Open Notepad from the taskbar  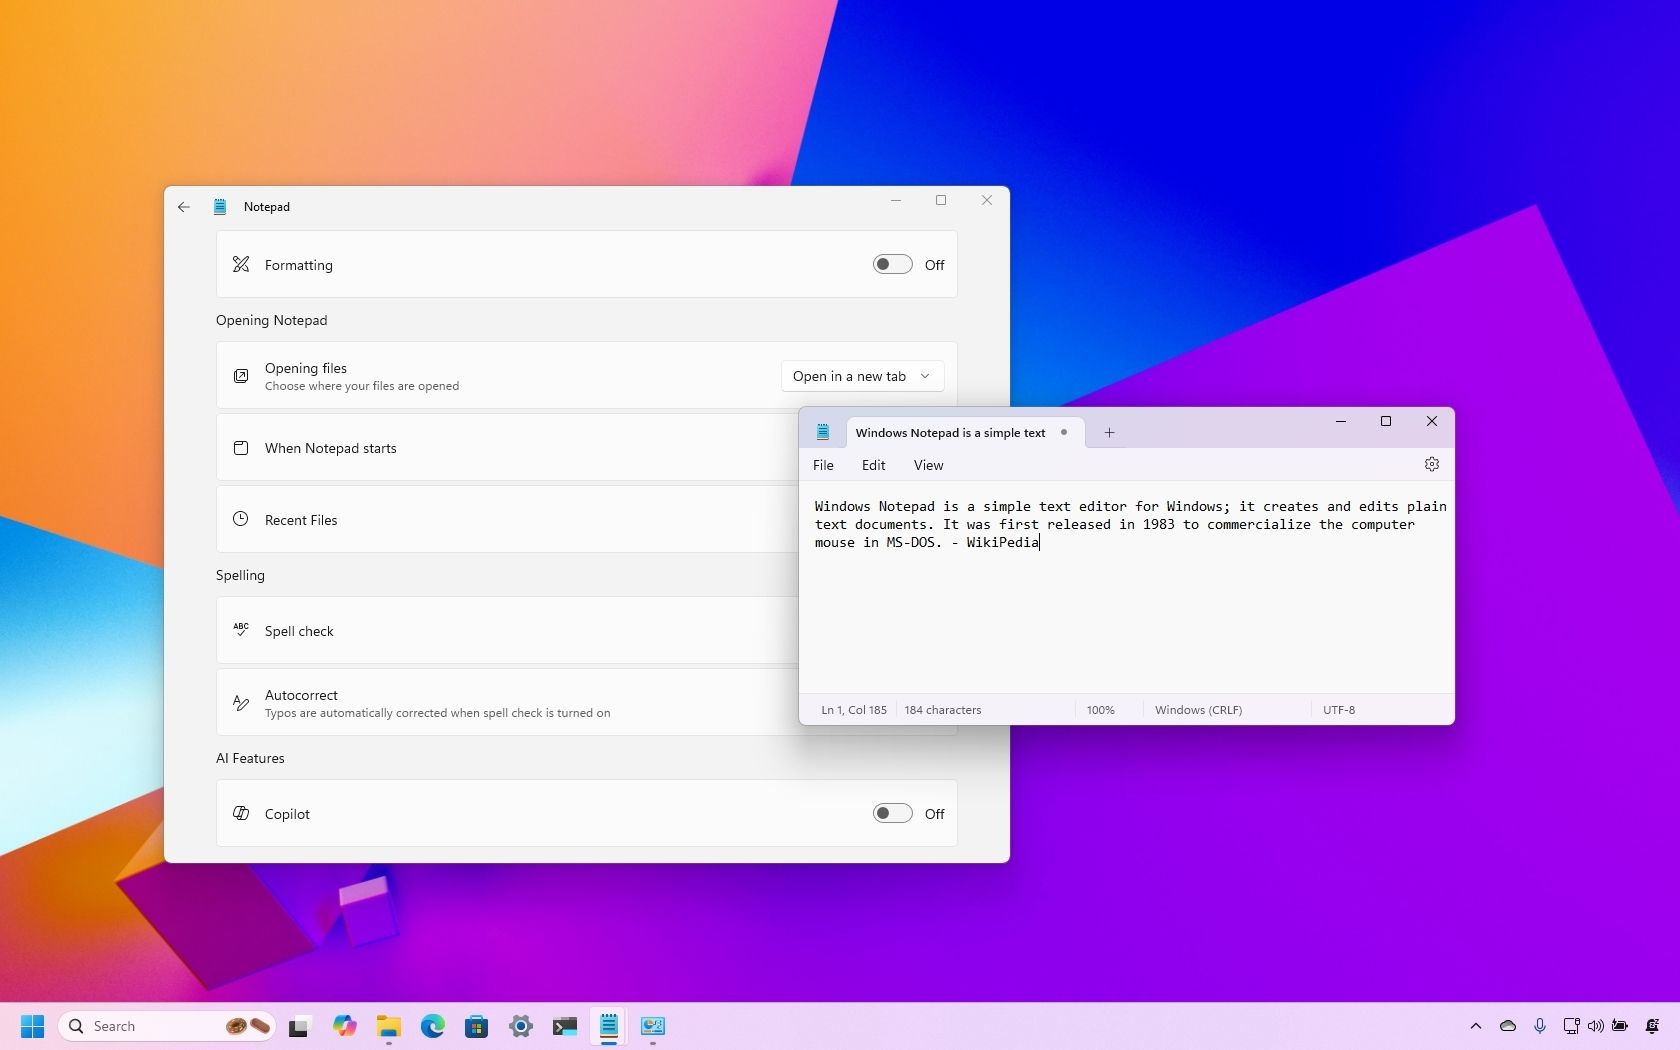(x=609, y=1026)
